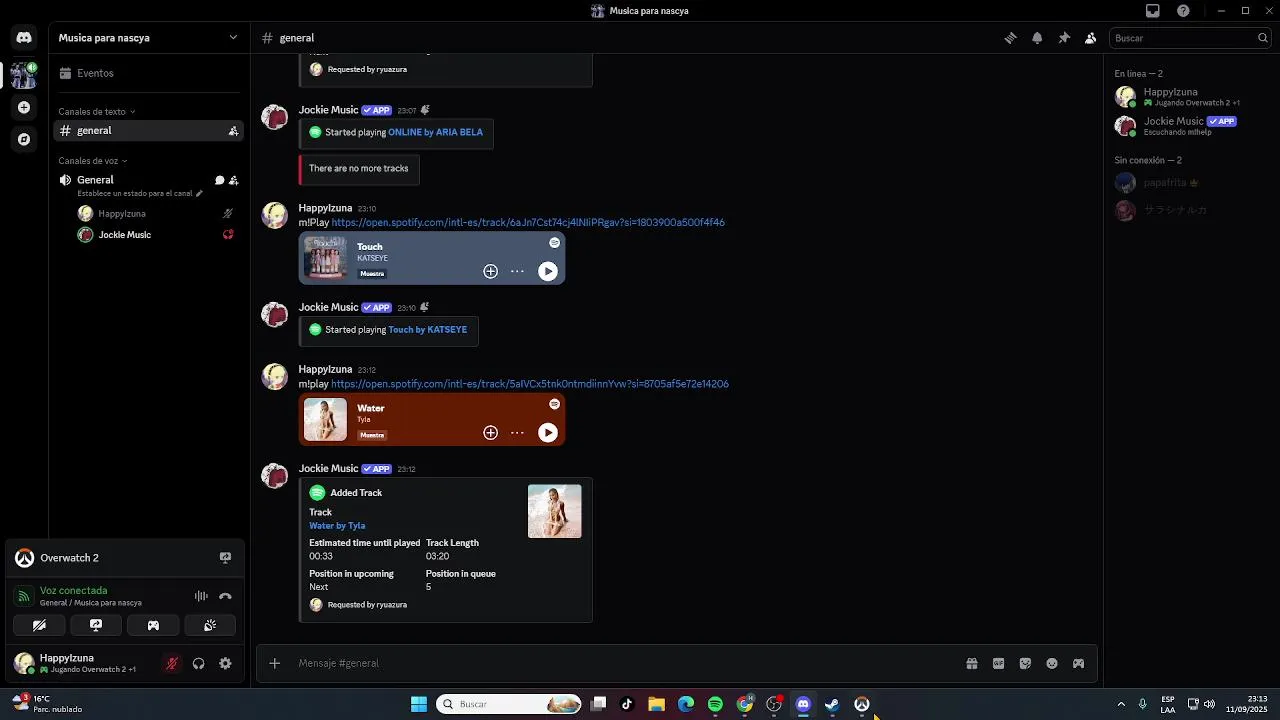Invite people to the General voice channel
The height and width of the screenshot is (720, 1280).
(233, 180)
